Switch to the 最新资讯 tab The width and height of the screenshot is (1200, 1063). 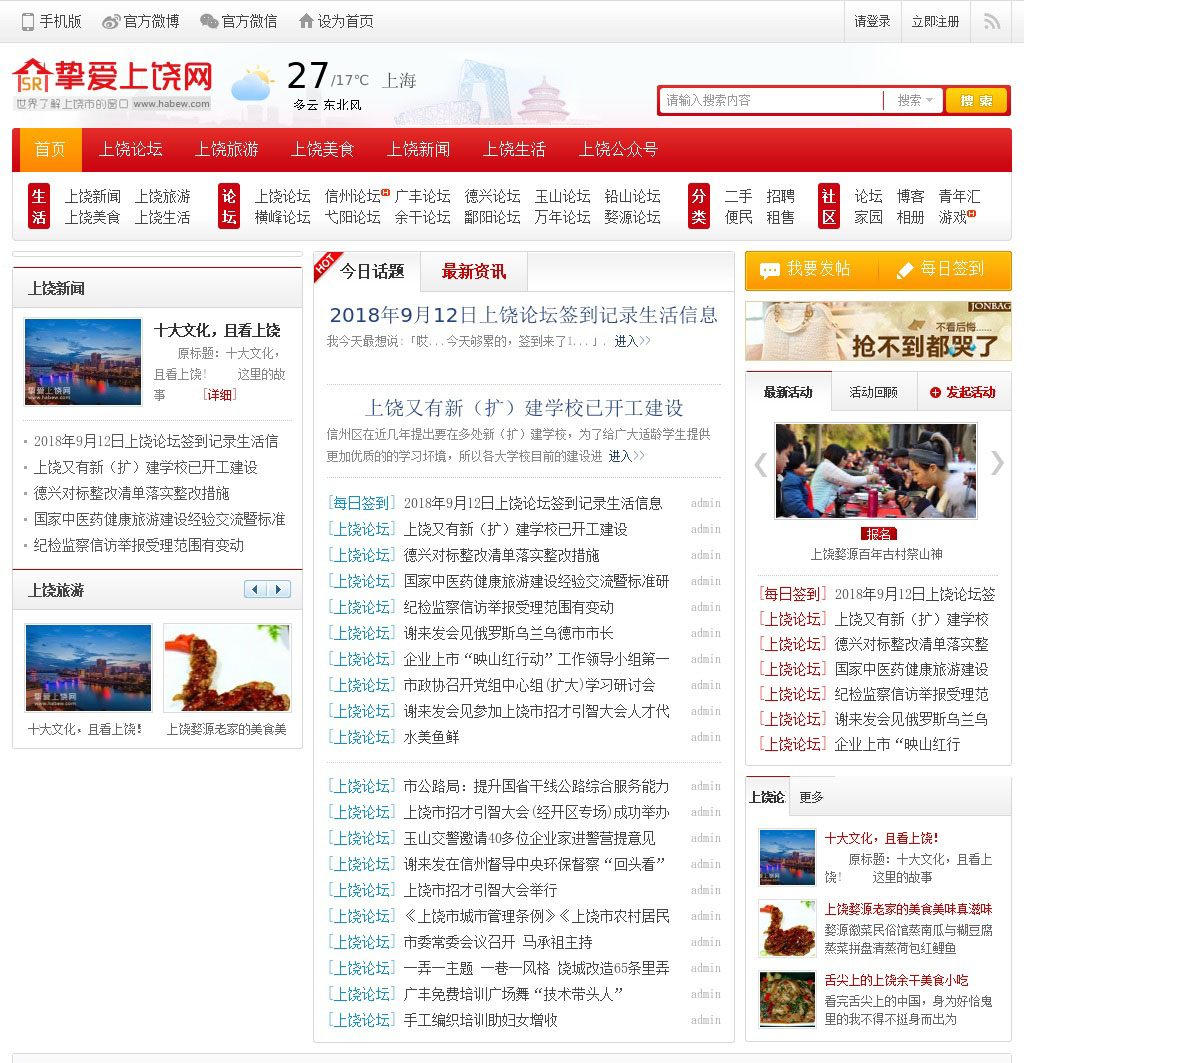click(473, 272)
